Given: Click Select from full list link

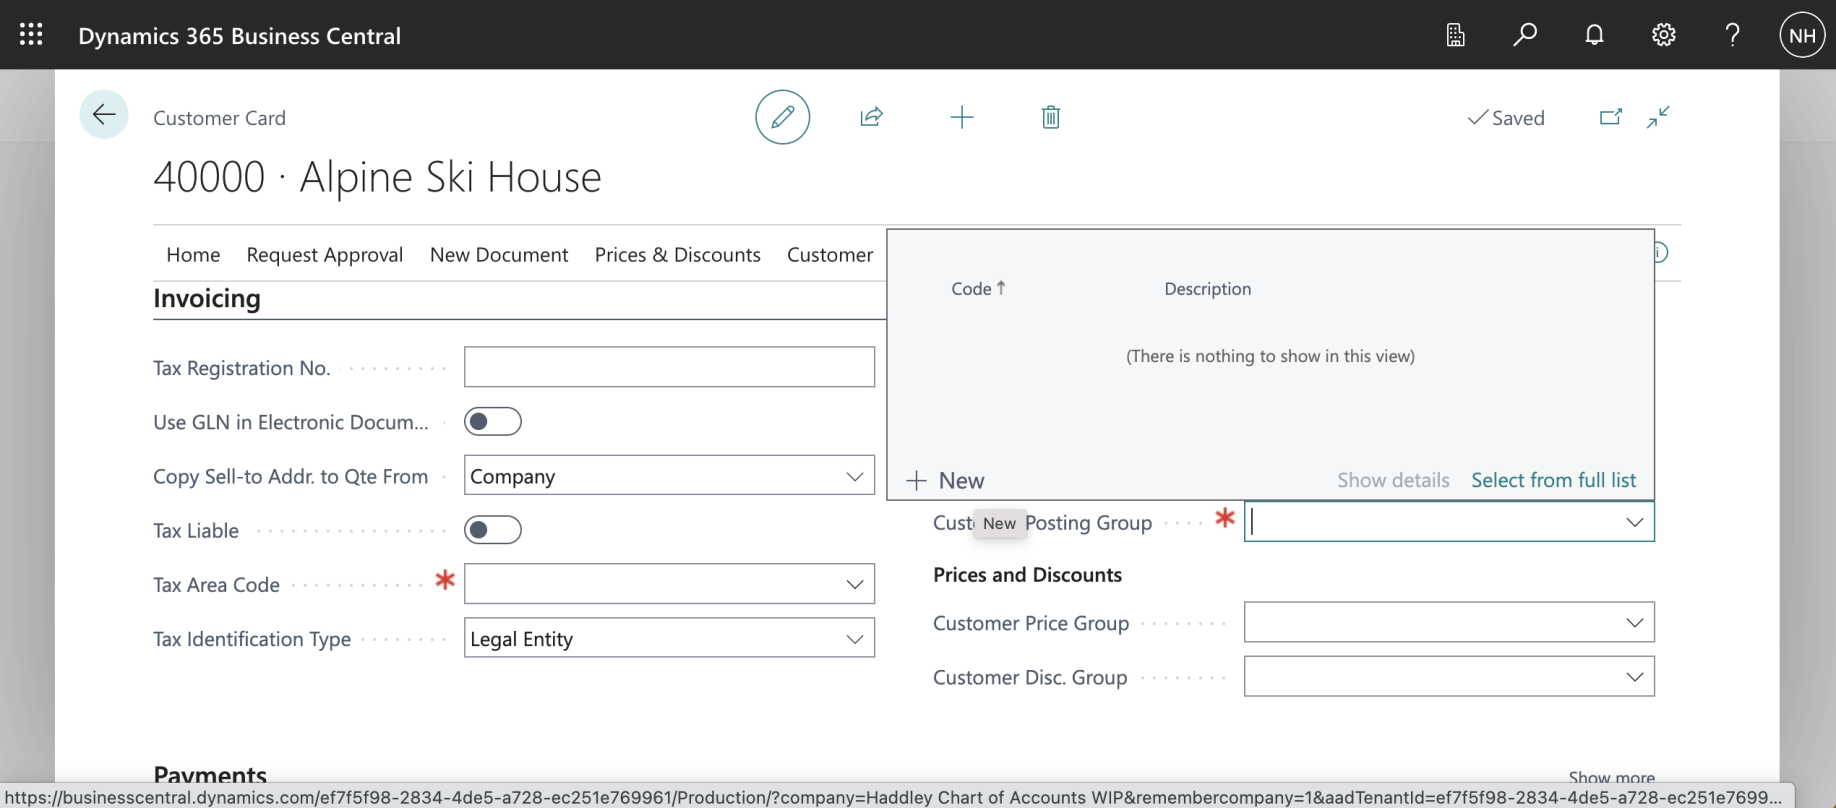Looking at the screenshot, I should click(x=1553, y=480).
